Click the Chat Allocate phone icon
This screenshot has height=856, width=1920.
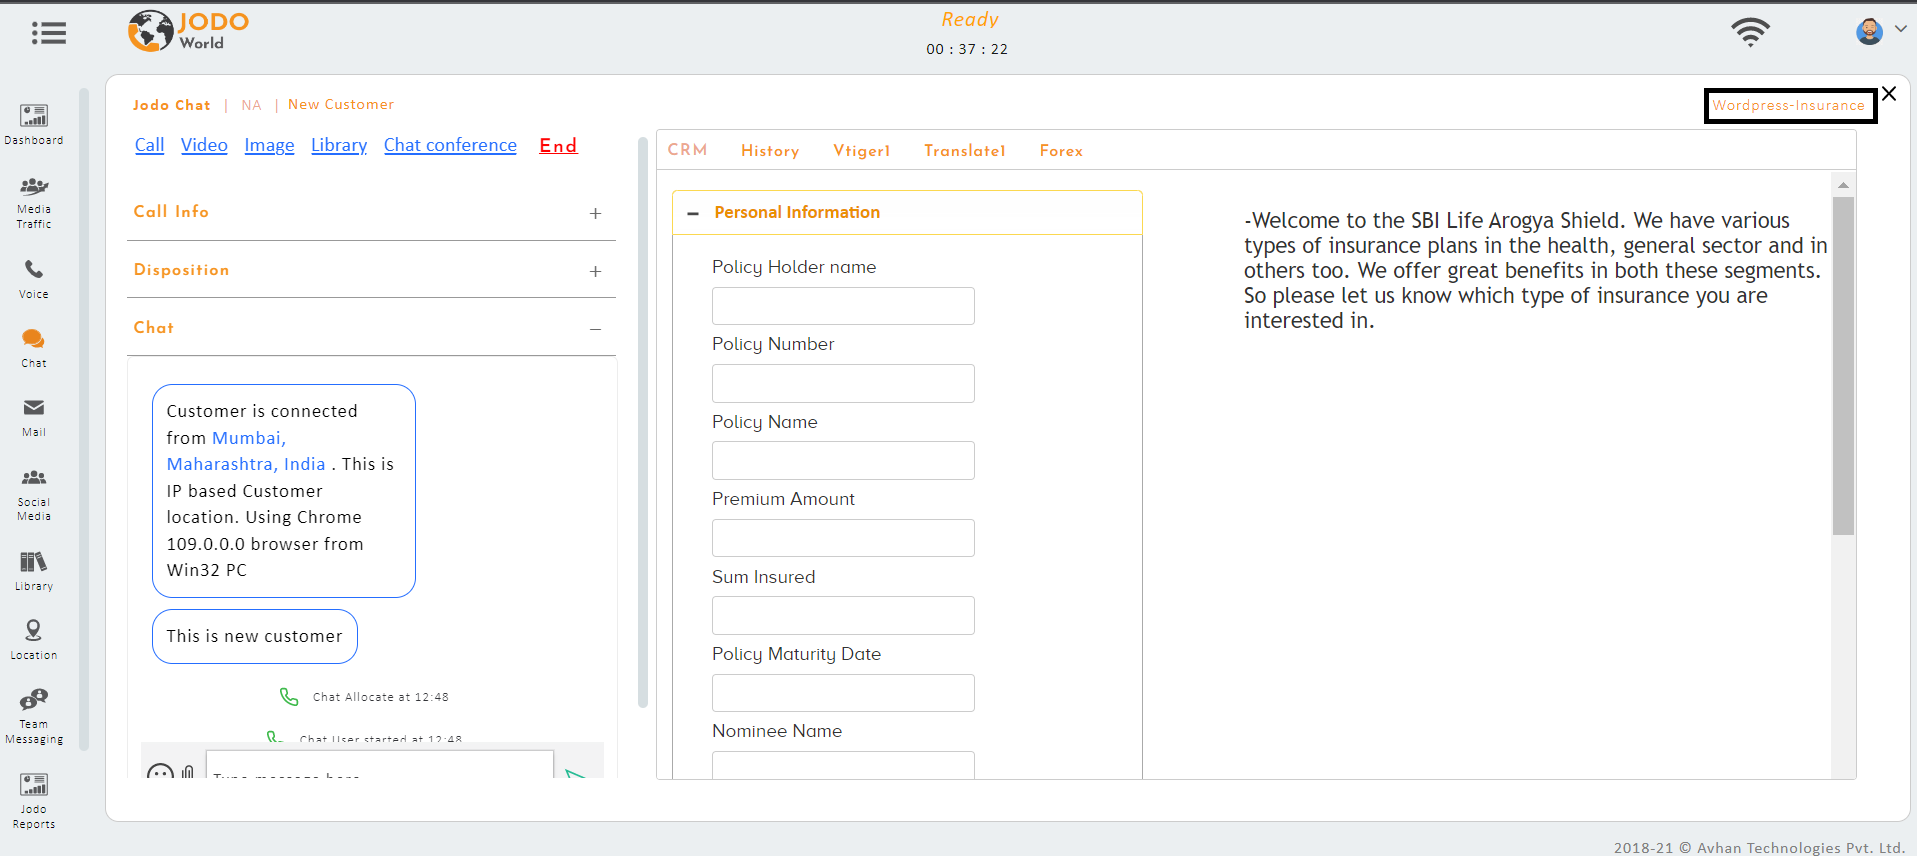(289, 696)
